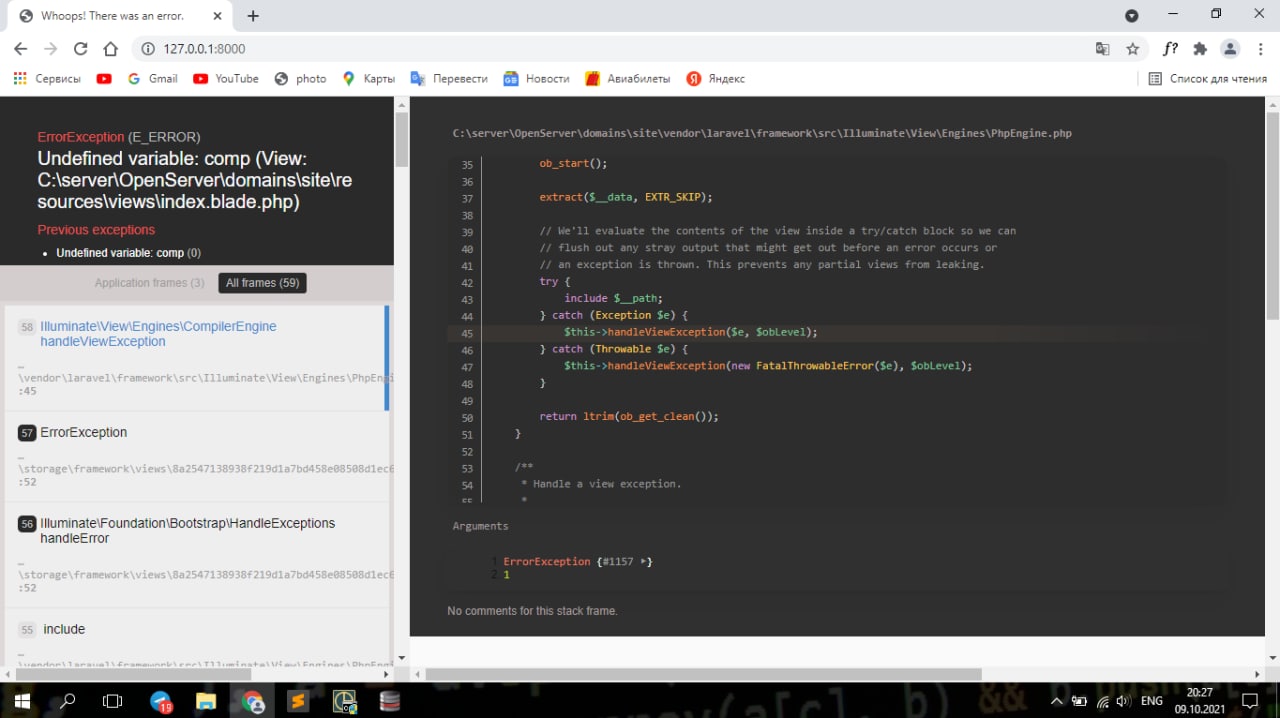The height and width of the screenshot is (718, 1280).
Task: Select the All frames (59) tab
Action: pos(262,283)
